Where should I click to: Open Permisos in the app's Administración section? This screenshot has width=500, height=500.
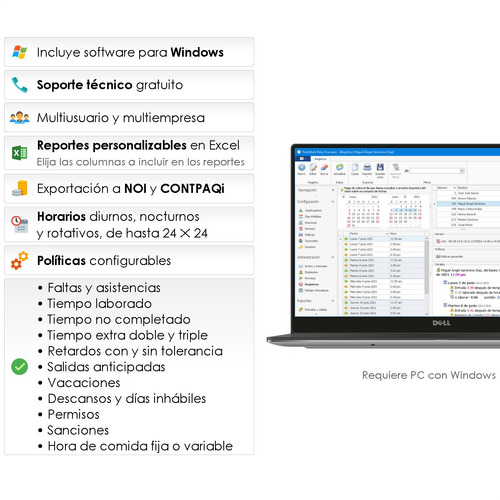pos(307,278)
